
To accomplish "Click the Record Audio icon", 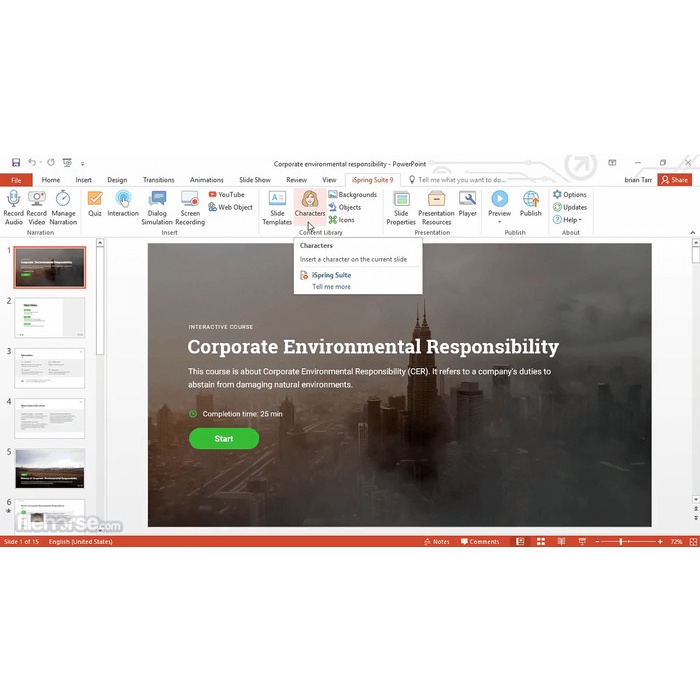I will tap(13, 199).
